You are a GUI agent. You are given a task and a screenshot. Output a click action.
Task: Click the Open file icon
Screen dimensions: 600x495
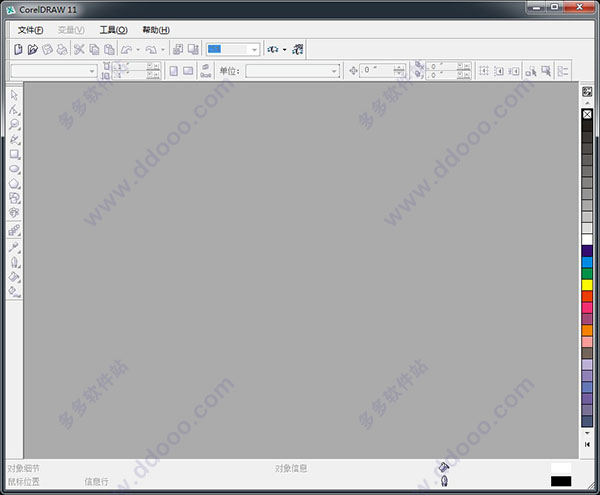point(33,49)
